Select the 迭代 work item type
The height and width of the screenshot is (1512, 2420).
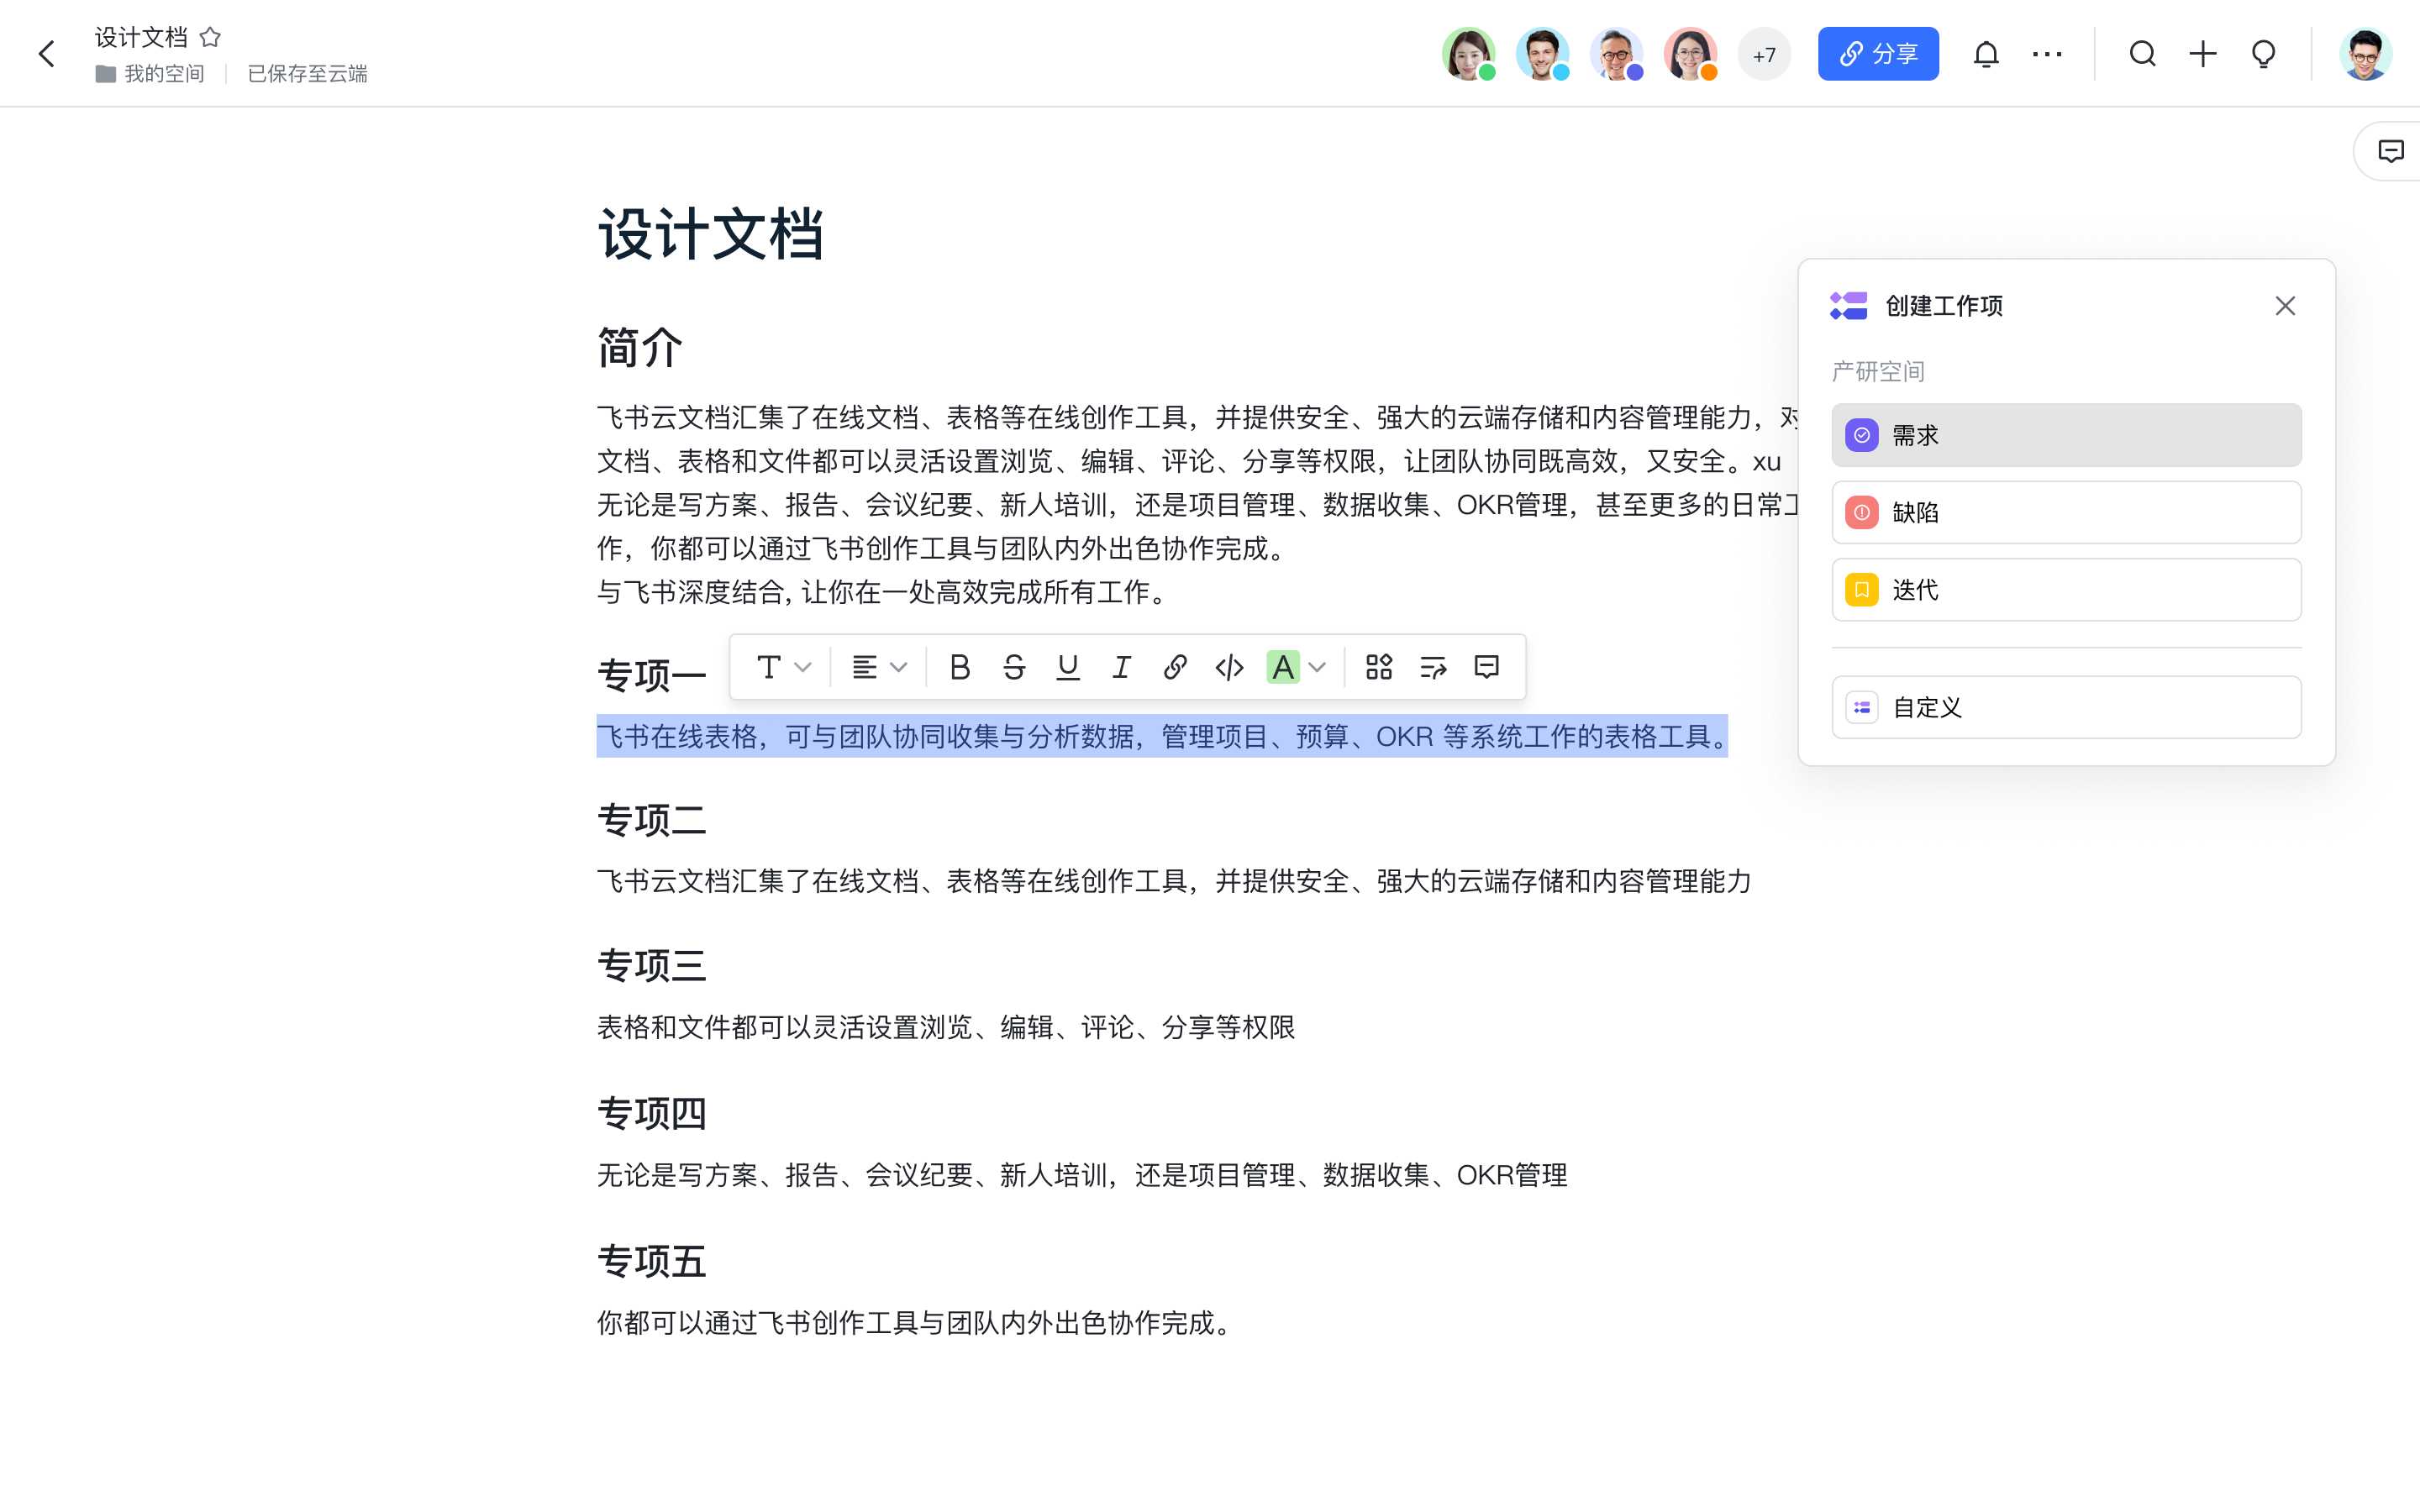tap(2066, 590)
